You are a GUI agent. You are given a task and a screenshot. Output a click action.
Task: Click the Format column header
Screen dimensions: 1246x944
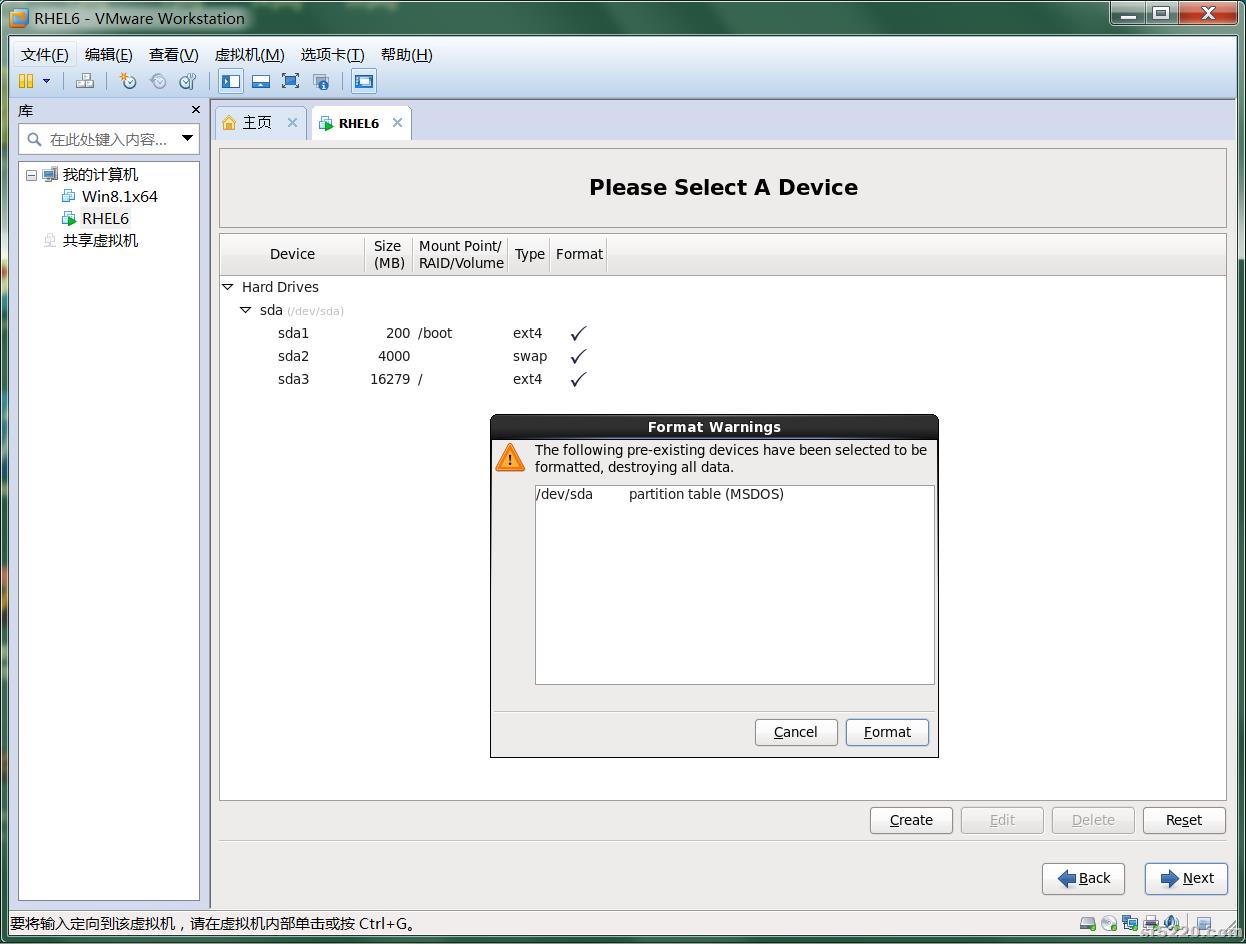pyautogui.click(x=579, y=254)
